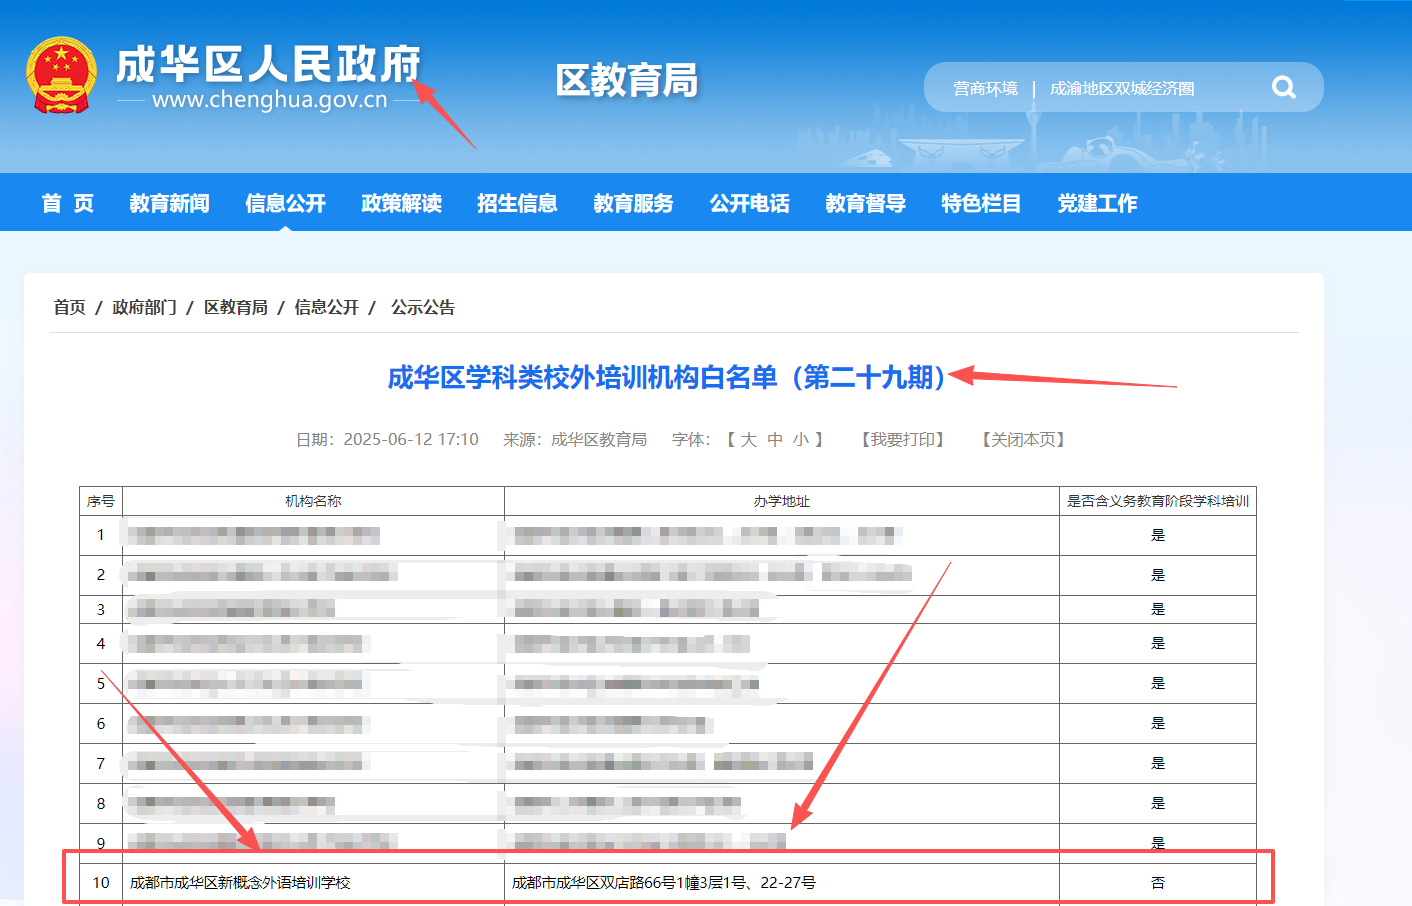Set font size to 小
Viewport: 1412px width, 906px height.
(x=801, y=440)
